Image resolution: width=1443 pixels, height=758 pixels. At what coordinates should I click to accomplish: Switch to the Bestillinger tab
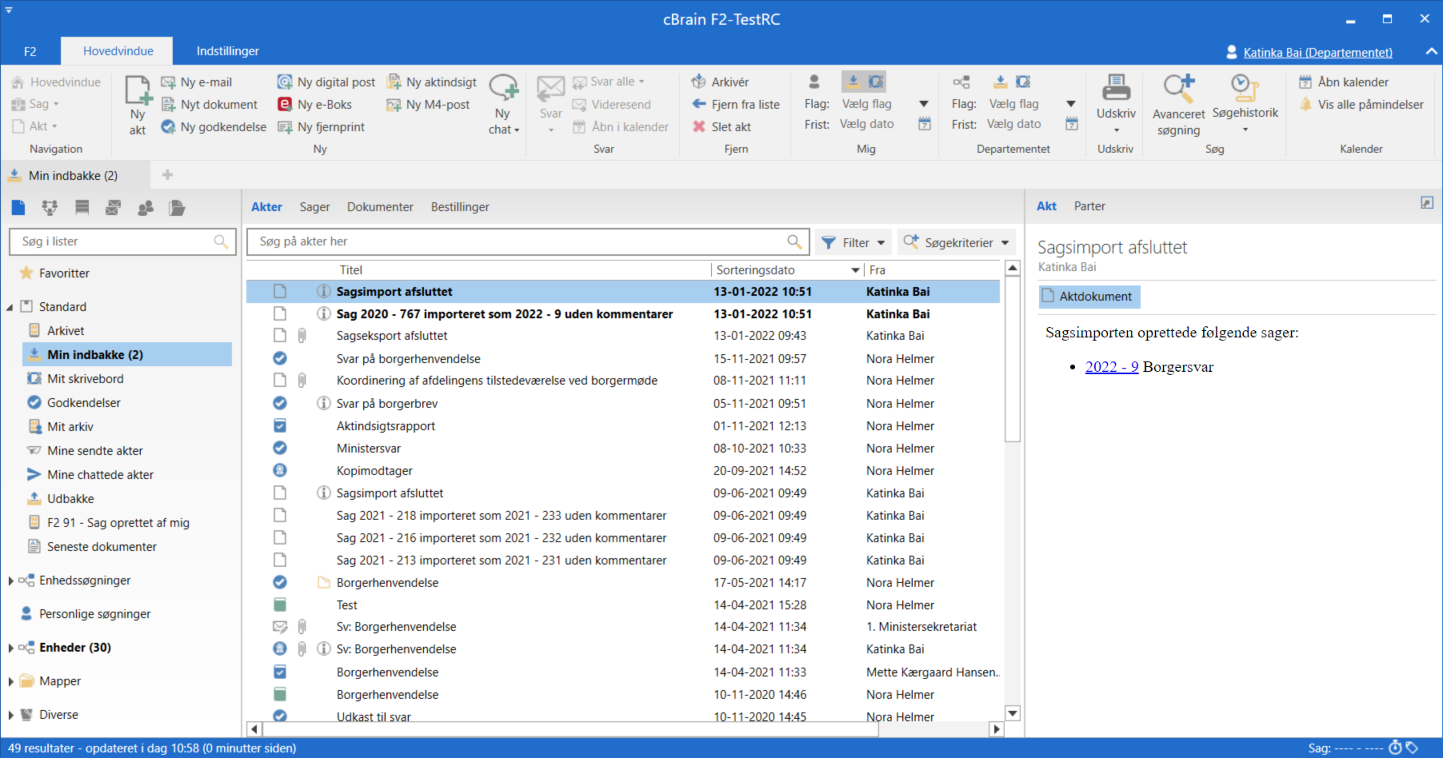click(x=460, y=207)
